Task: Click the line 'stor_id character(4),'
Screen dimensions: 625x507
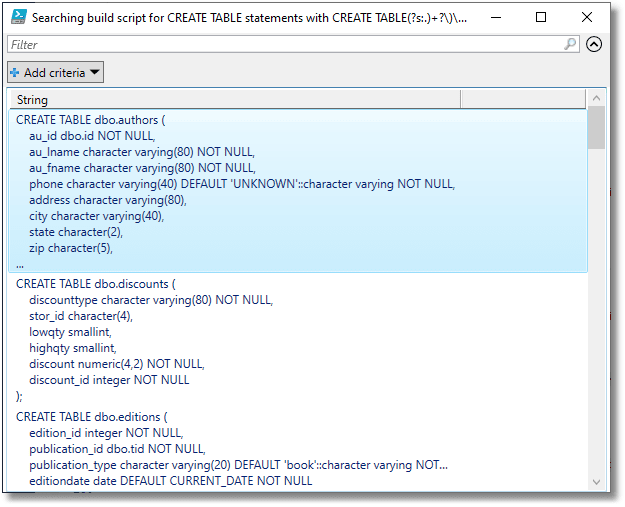Action: point(81,316)
